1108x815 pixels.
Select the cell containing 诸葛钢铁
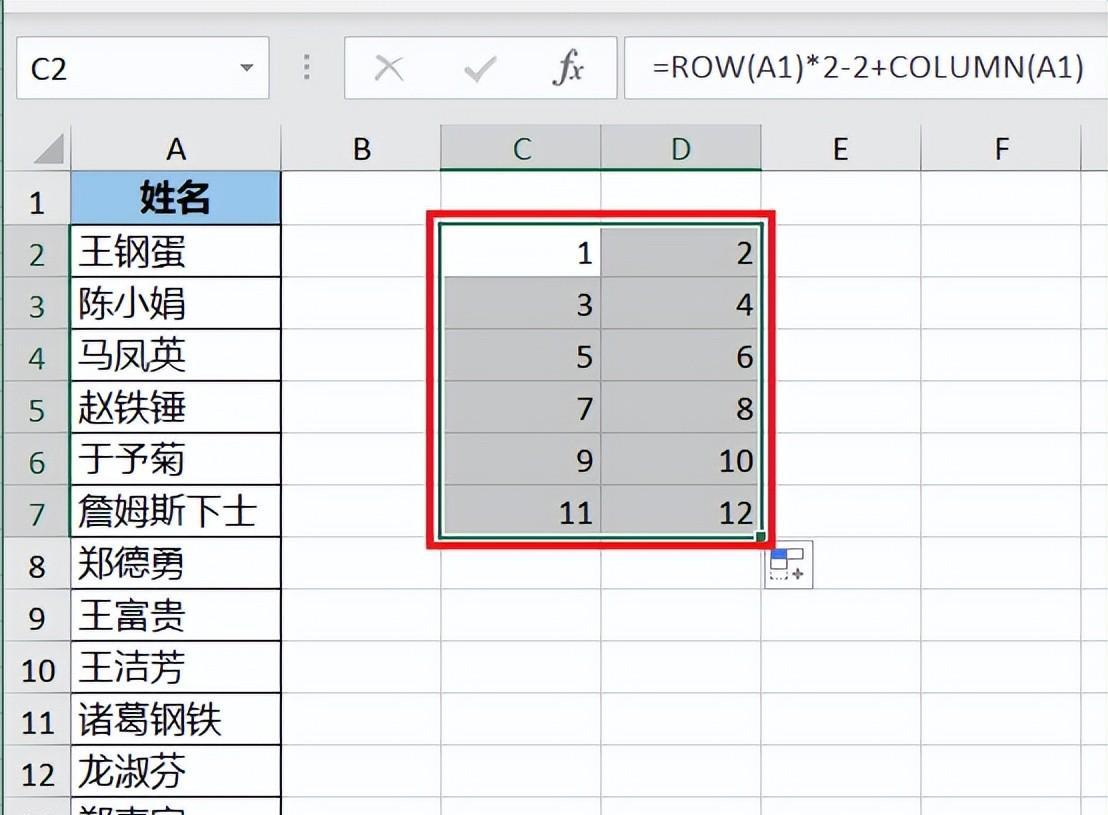[x=176, y=720]
